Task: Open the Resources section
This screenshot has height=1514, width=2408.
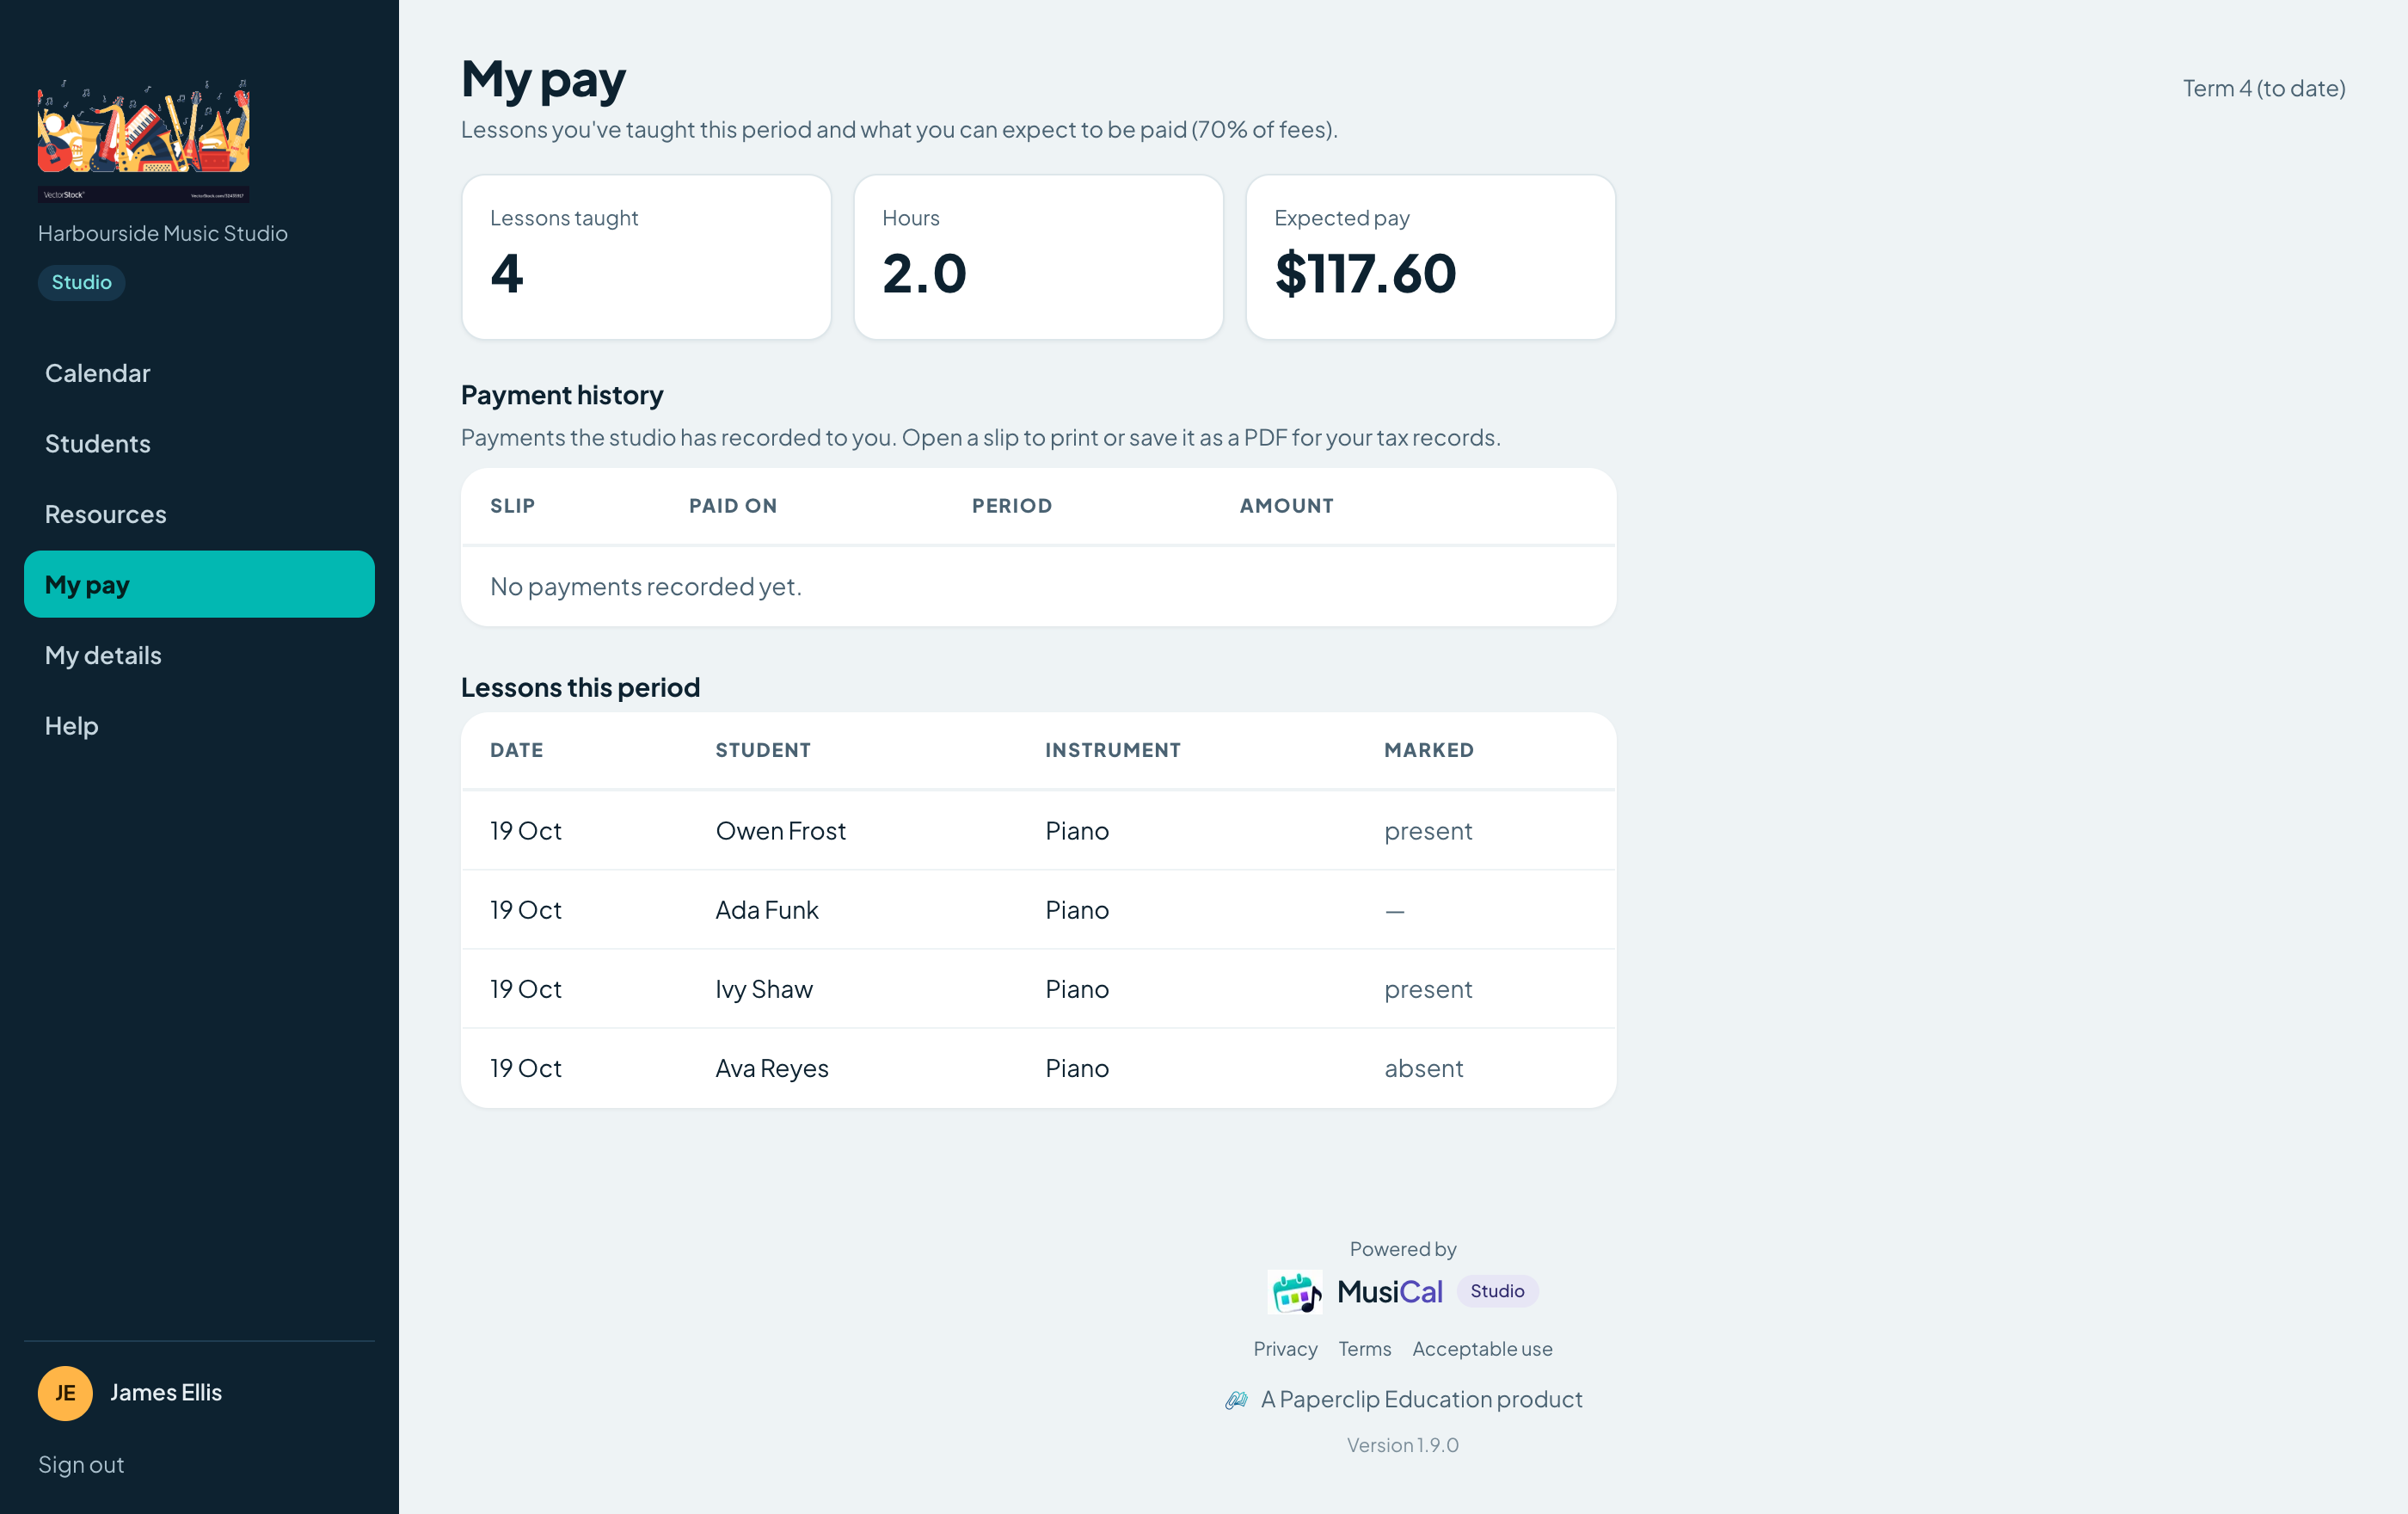Action: (x=199, y=514)
